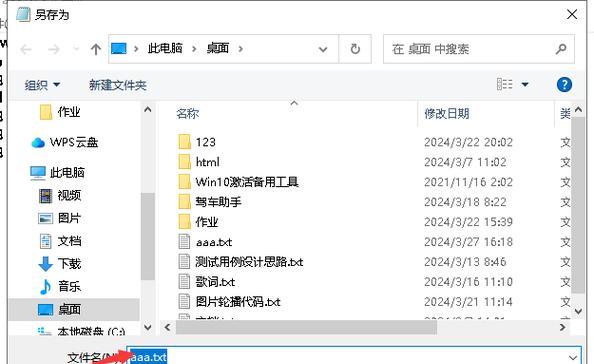Screen dimensions: 594x364
Task: Refresh the folder view
Action: [x=355, y=49]
